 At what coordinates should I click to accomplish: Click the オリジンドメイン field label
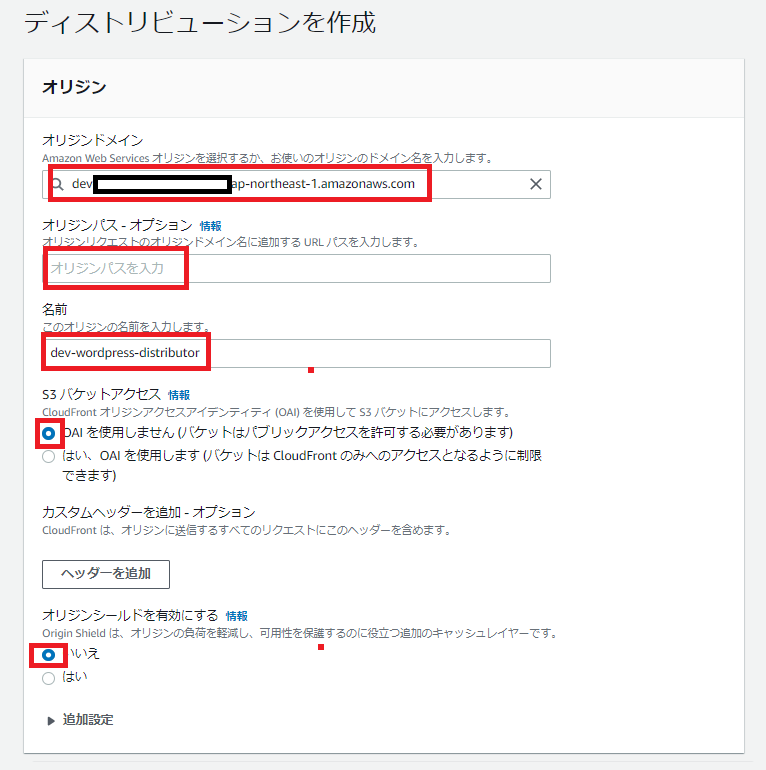click(91, 141)
